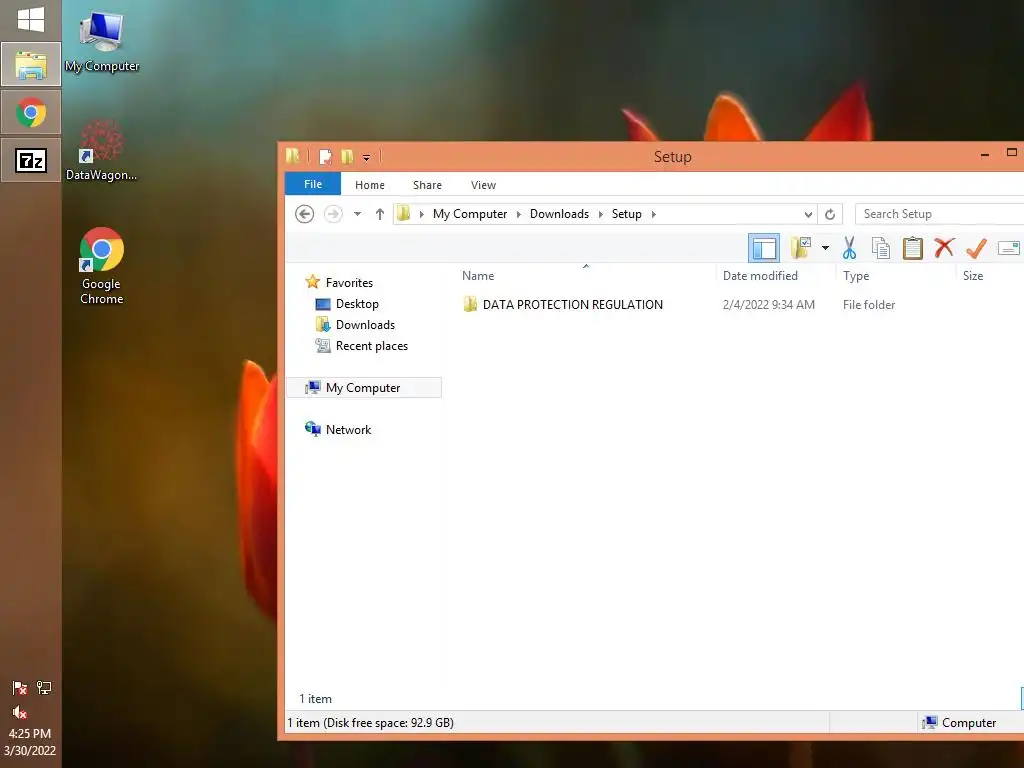1024x768 pixels.
Task: Open the address bar history dropdown
Action: [808, 214]
